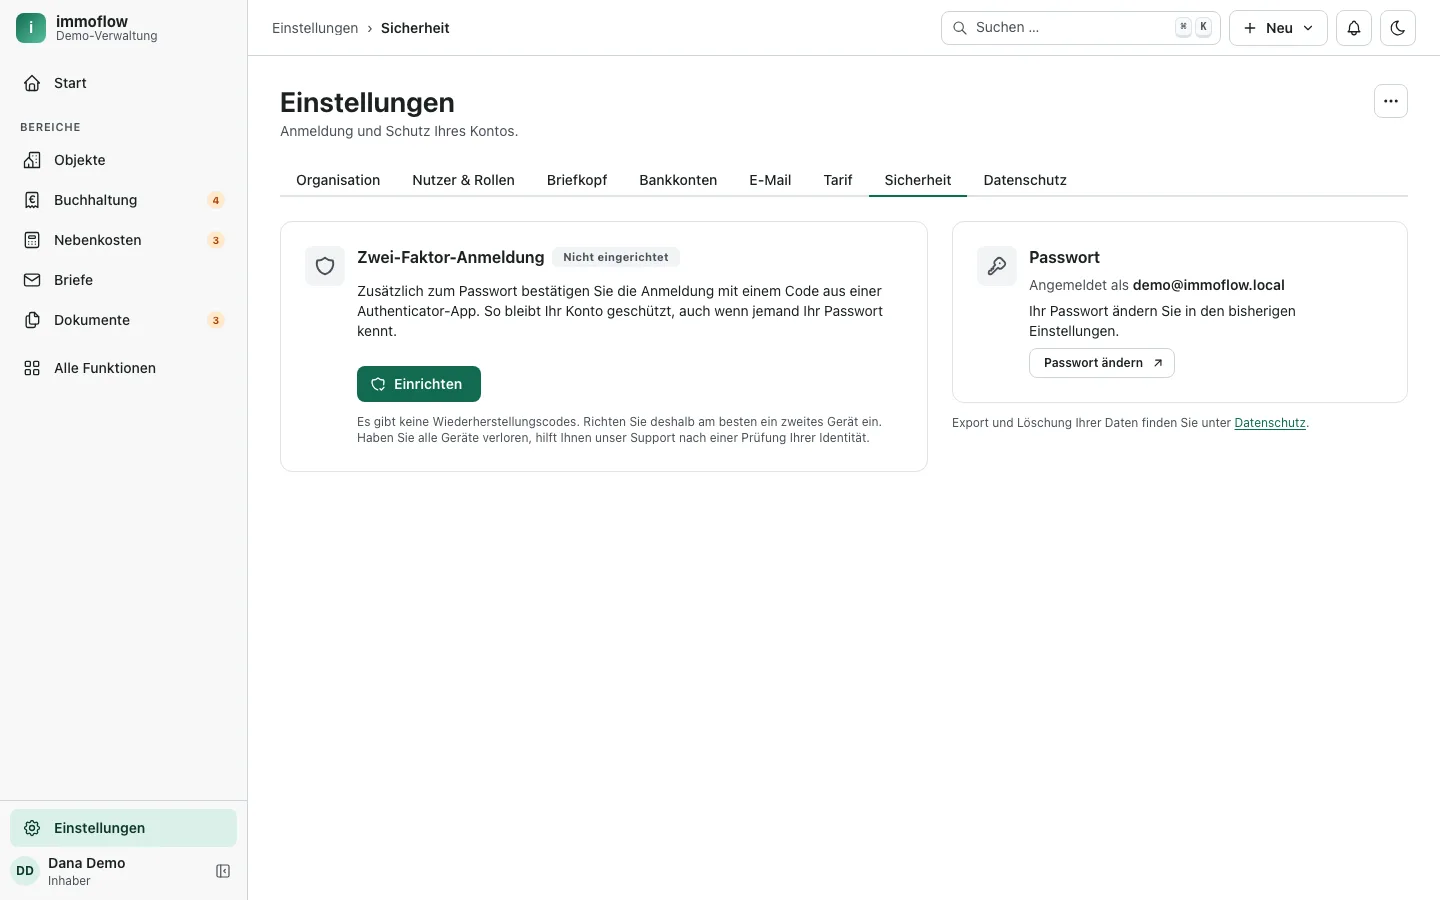Select the Sicherheit tab
This screenshot has height=900, width=1440.
pos(918,180)
